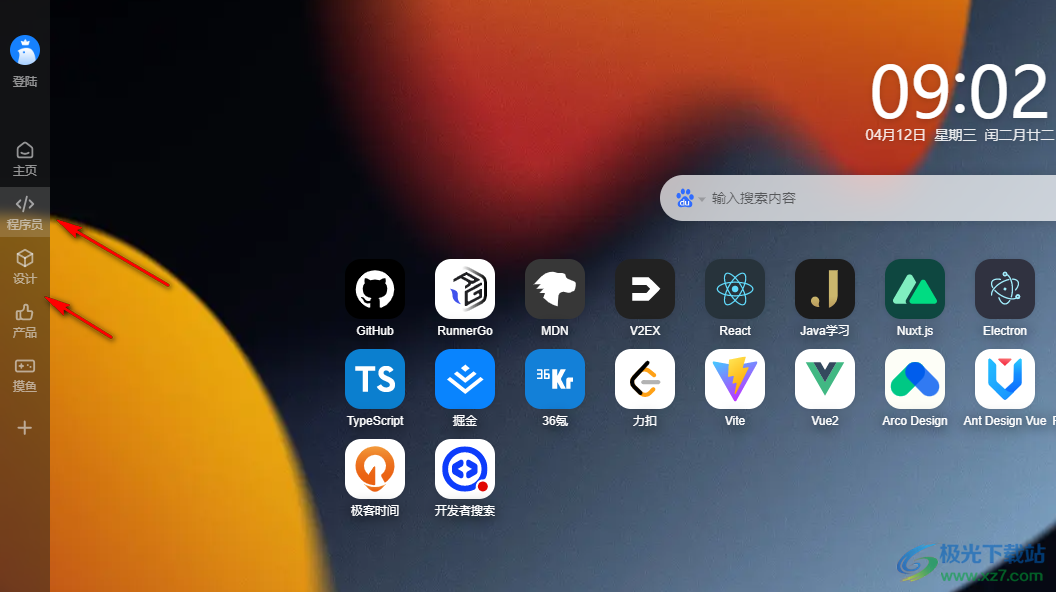The height and width of the screenshot is (592, 1056).
Task: Click the 登陆 avatar to sign in
Action: tap(25, 50)
